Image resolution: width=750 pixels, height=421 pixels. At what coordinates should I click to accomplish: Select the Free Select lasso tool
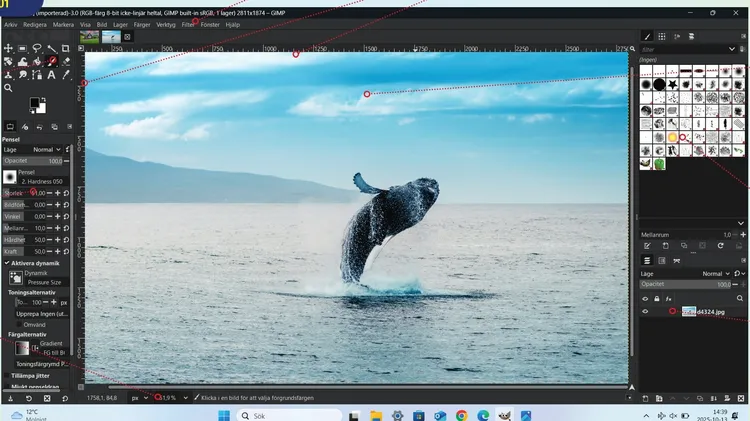click(x=37, y=48)
